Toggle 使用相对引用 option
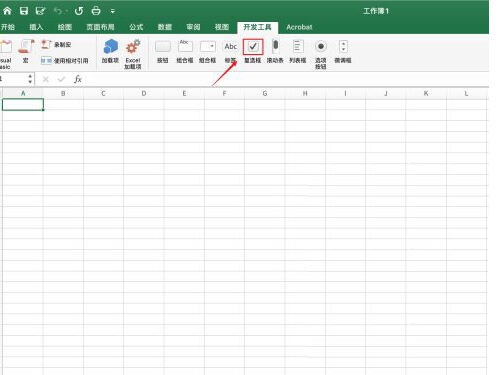Screen dimensions: 500x375 [65, 60]
